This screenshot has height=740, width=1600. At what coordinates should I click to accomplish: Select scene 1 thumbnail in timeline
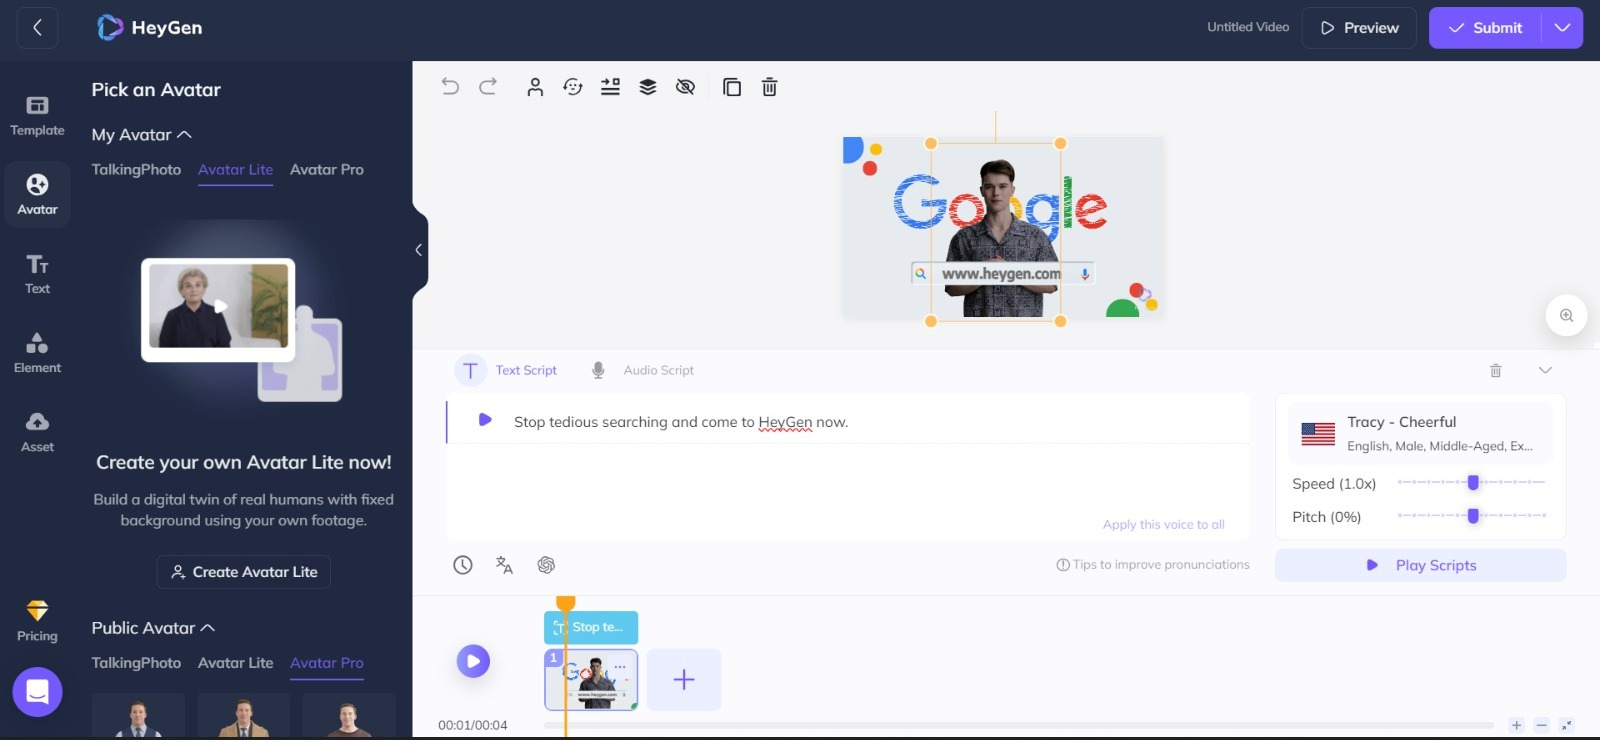(591, 680)
